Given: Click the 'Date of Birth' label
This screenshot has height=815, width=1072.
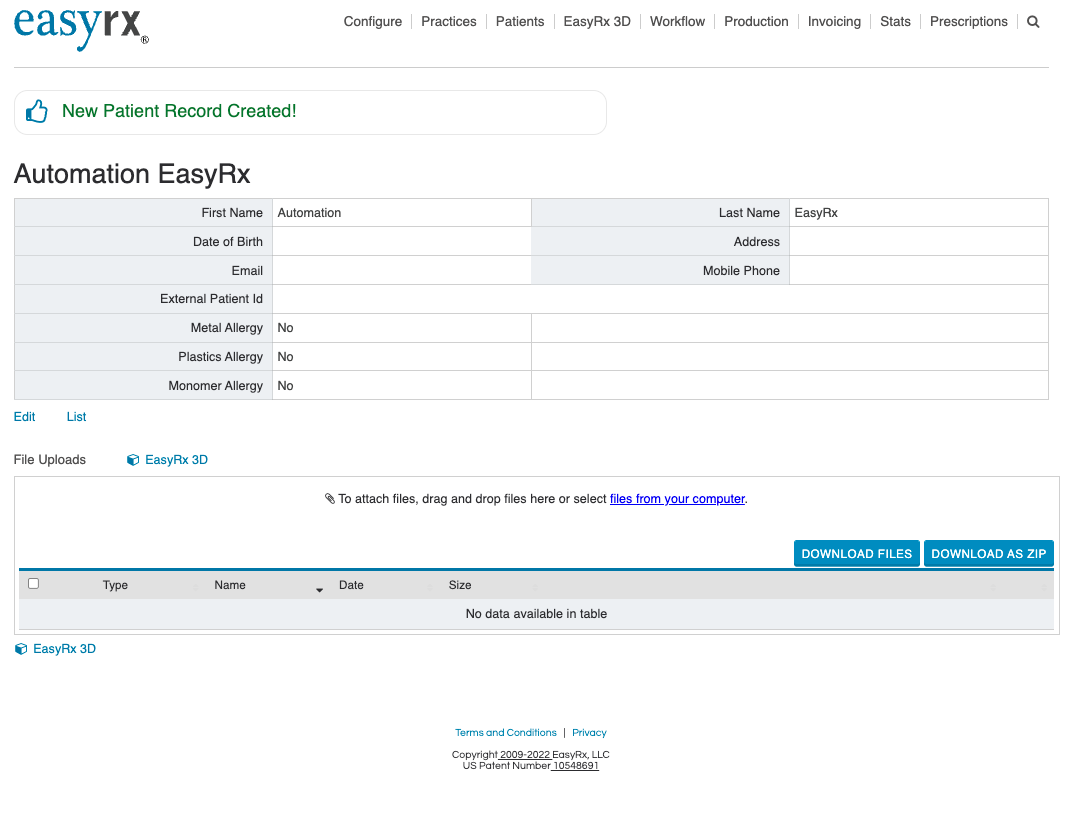Looking at the screenshot, I should pyautogui.click(x=228, y=242).
